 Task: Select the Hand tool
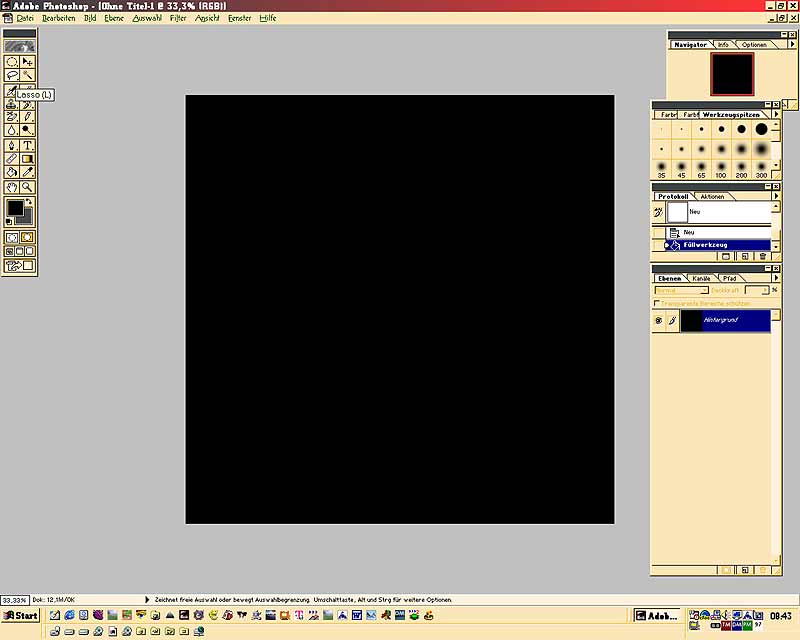[x=12, y=187]
